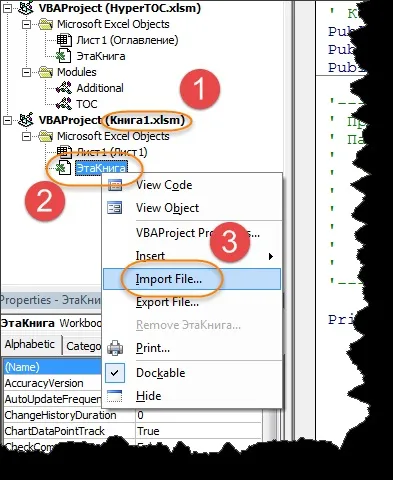Click the View Code menu icon

pos(115,185)
